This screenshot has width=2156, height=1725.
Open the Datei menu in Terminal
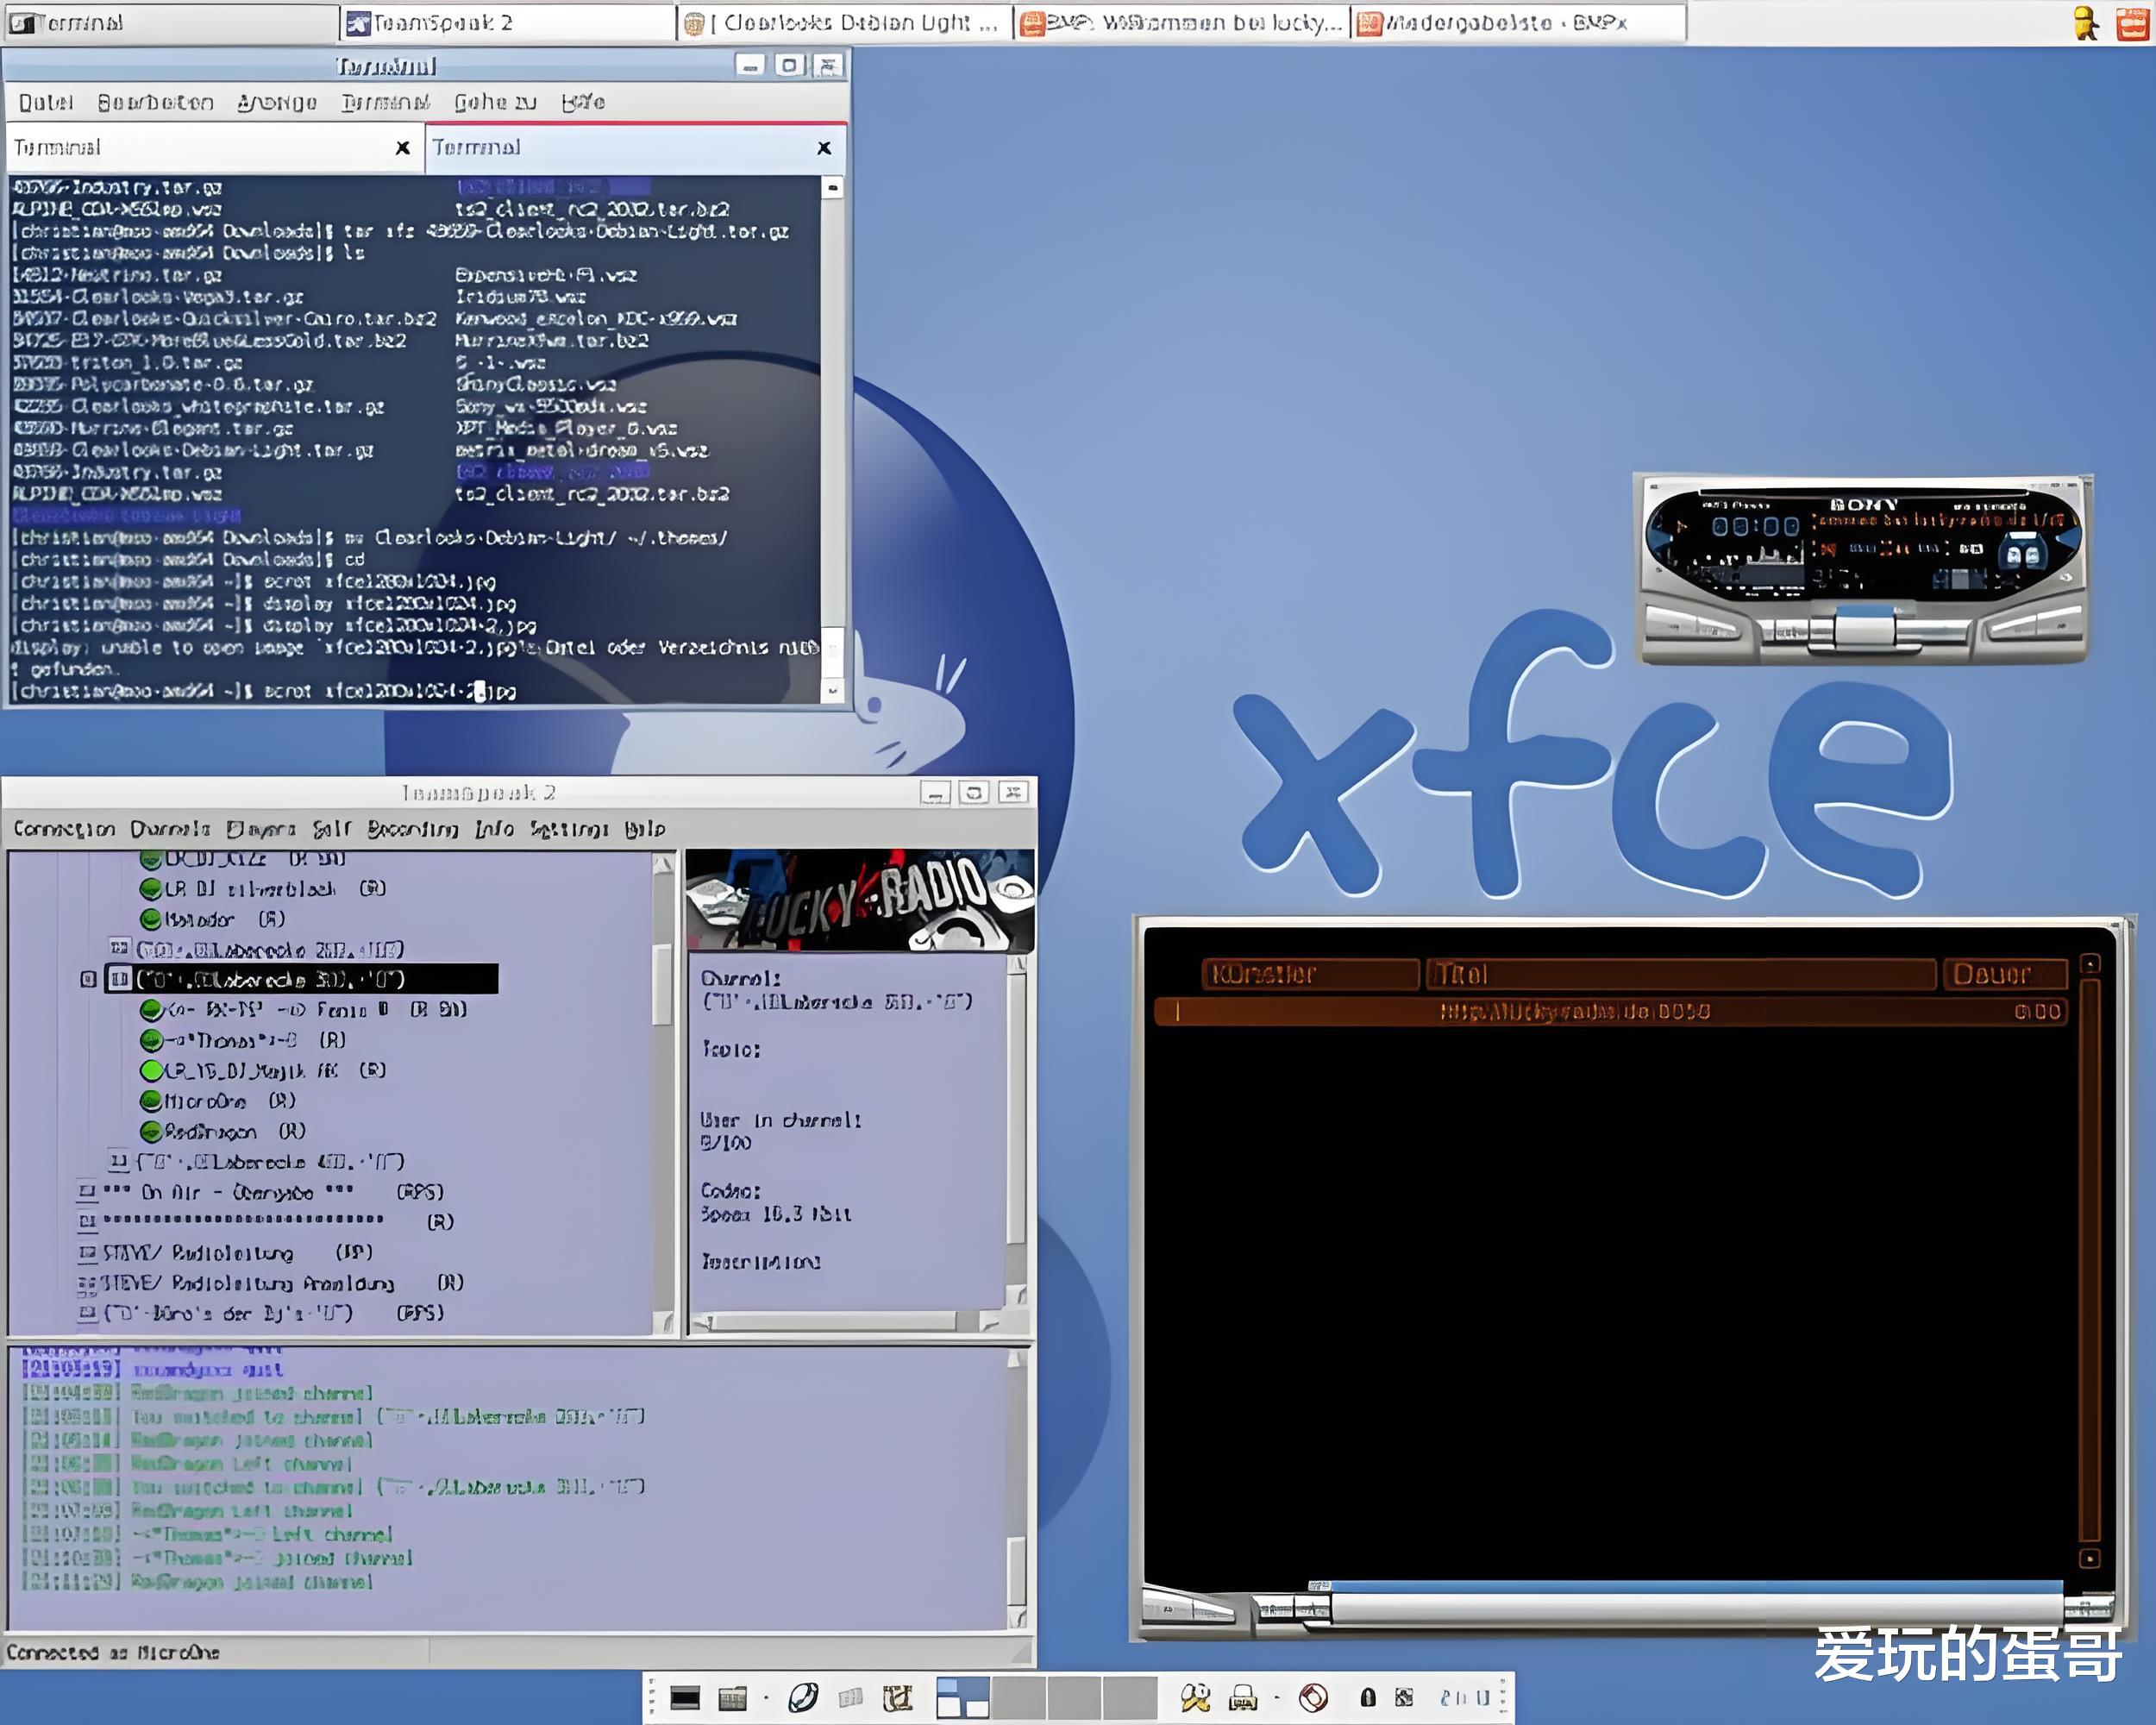(46, 102)
